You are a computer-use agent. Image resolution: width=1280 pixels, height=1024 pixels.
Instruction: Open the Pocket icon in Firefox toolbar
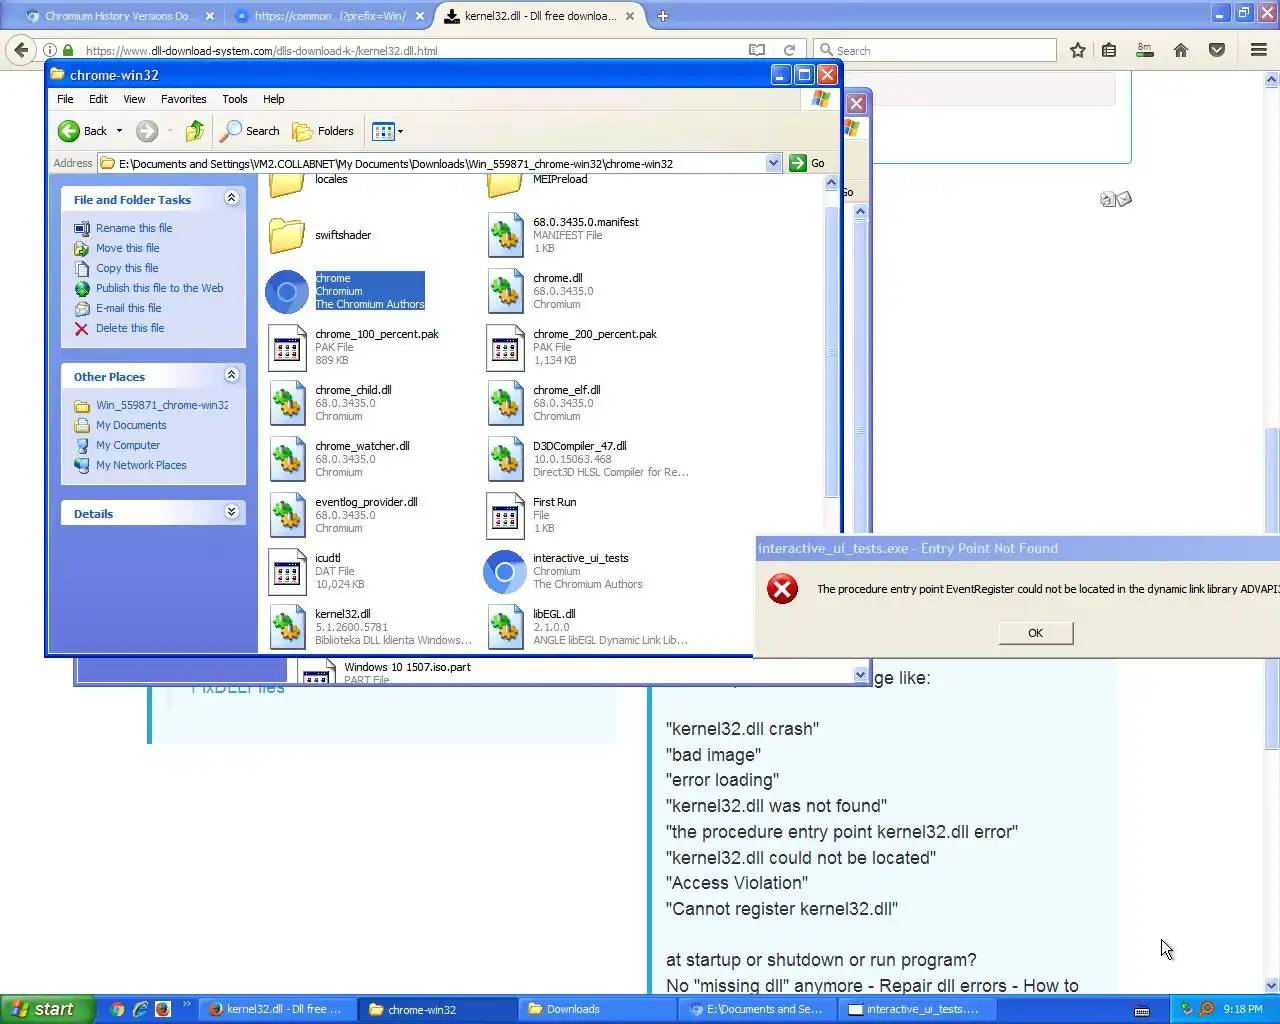pos(1217,50)
